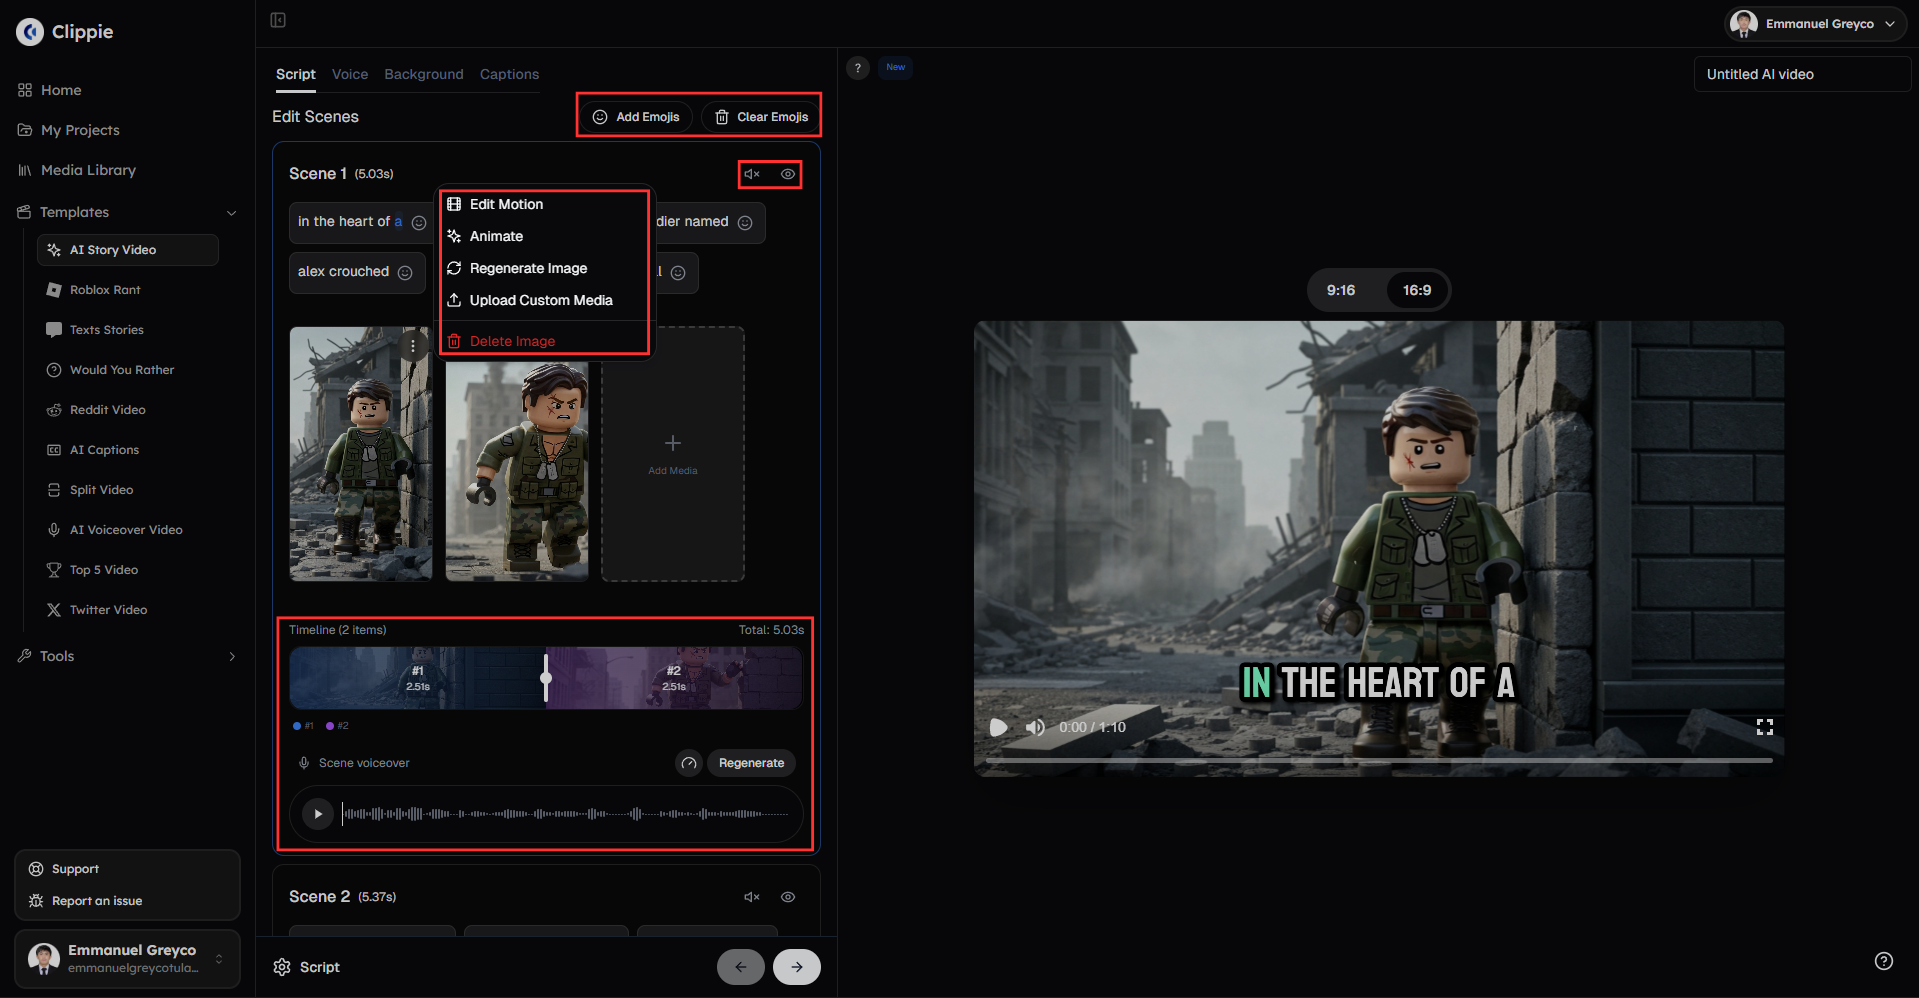Switch to the Voice tab
This screenshot has width=1919, height=998.
pos(350,74)
